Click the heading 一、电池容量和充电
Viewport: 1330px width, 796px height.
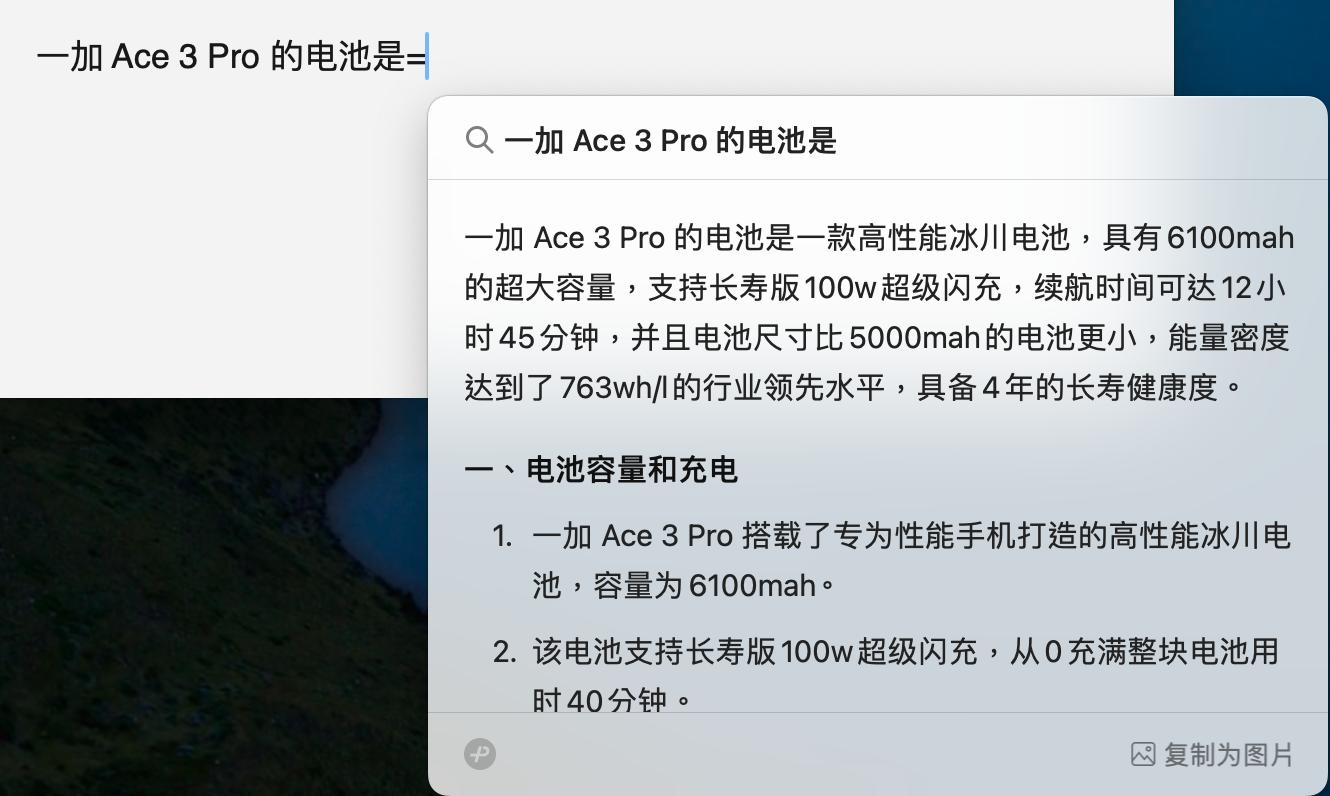(x=601, y=469)
